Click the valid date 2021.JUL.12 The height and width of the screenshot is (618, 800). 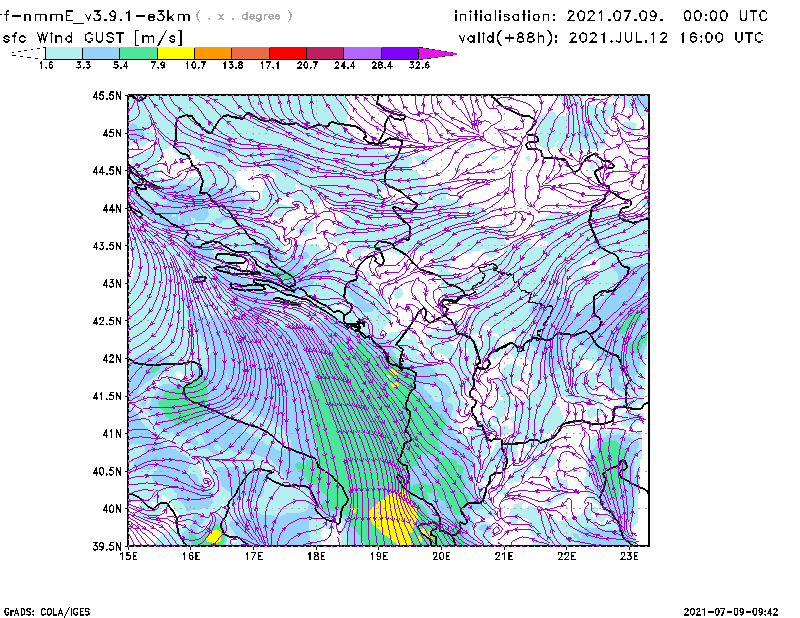coord(618,38)
